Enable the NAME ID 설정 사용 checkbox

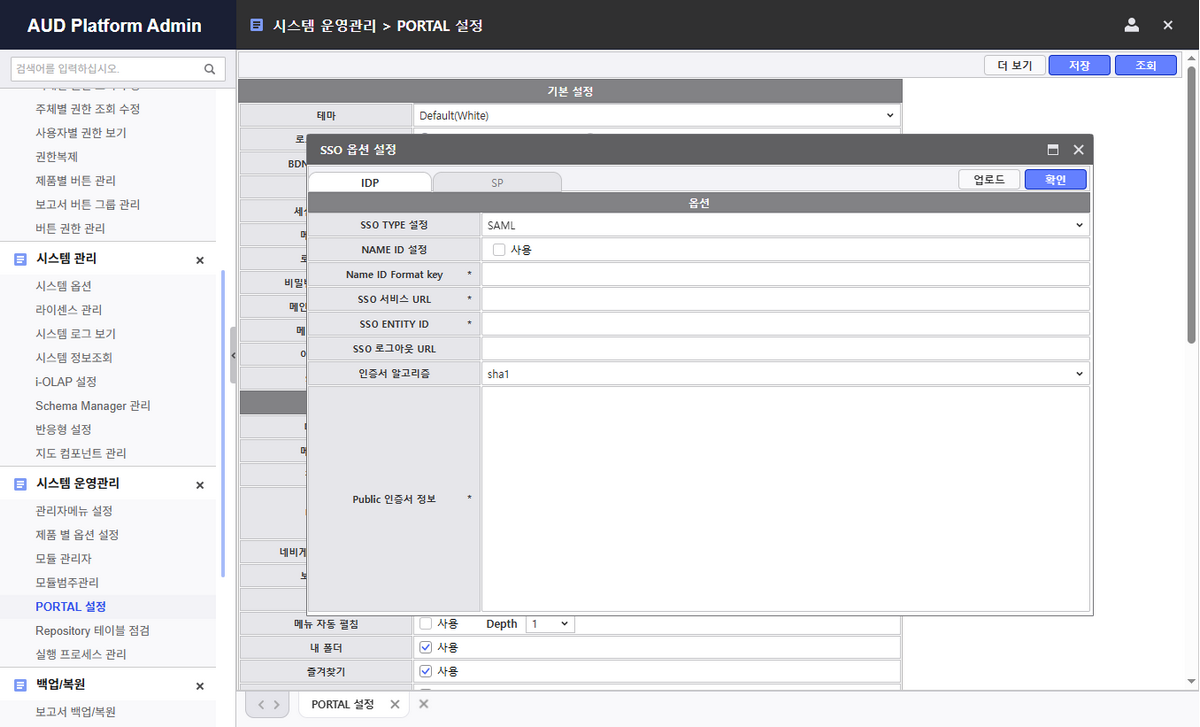pos(499,250)
